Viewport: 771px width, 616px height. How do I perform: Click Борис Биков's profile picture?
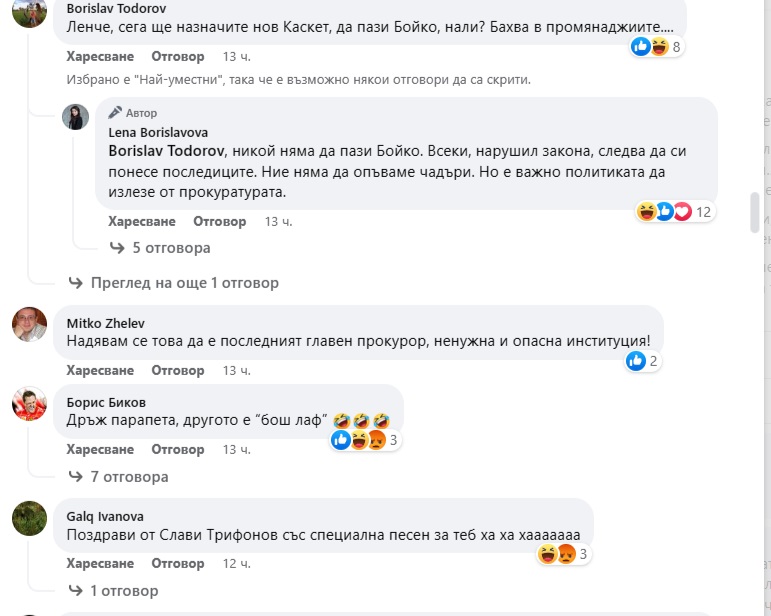[28, 403]
